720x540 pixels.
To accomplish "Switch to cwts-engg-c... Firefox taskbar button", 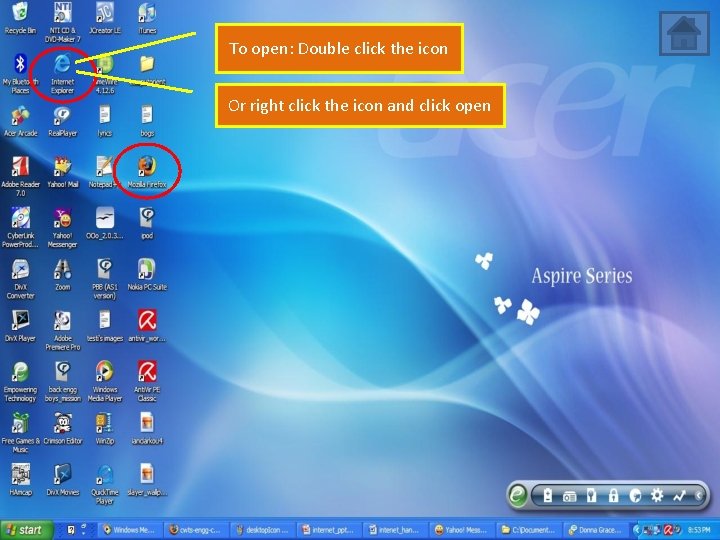I will point(197,530).
